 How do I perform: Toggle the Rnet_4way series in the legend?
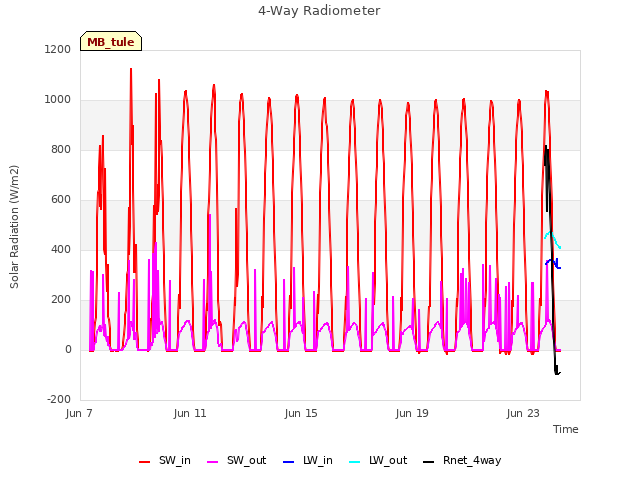[462, 461]
